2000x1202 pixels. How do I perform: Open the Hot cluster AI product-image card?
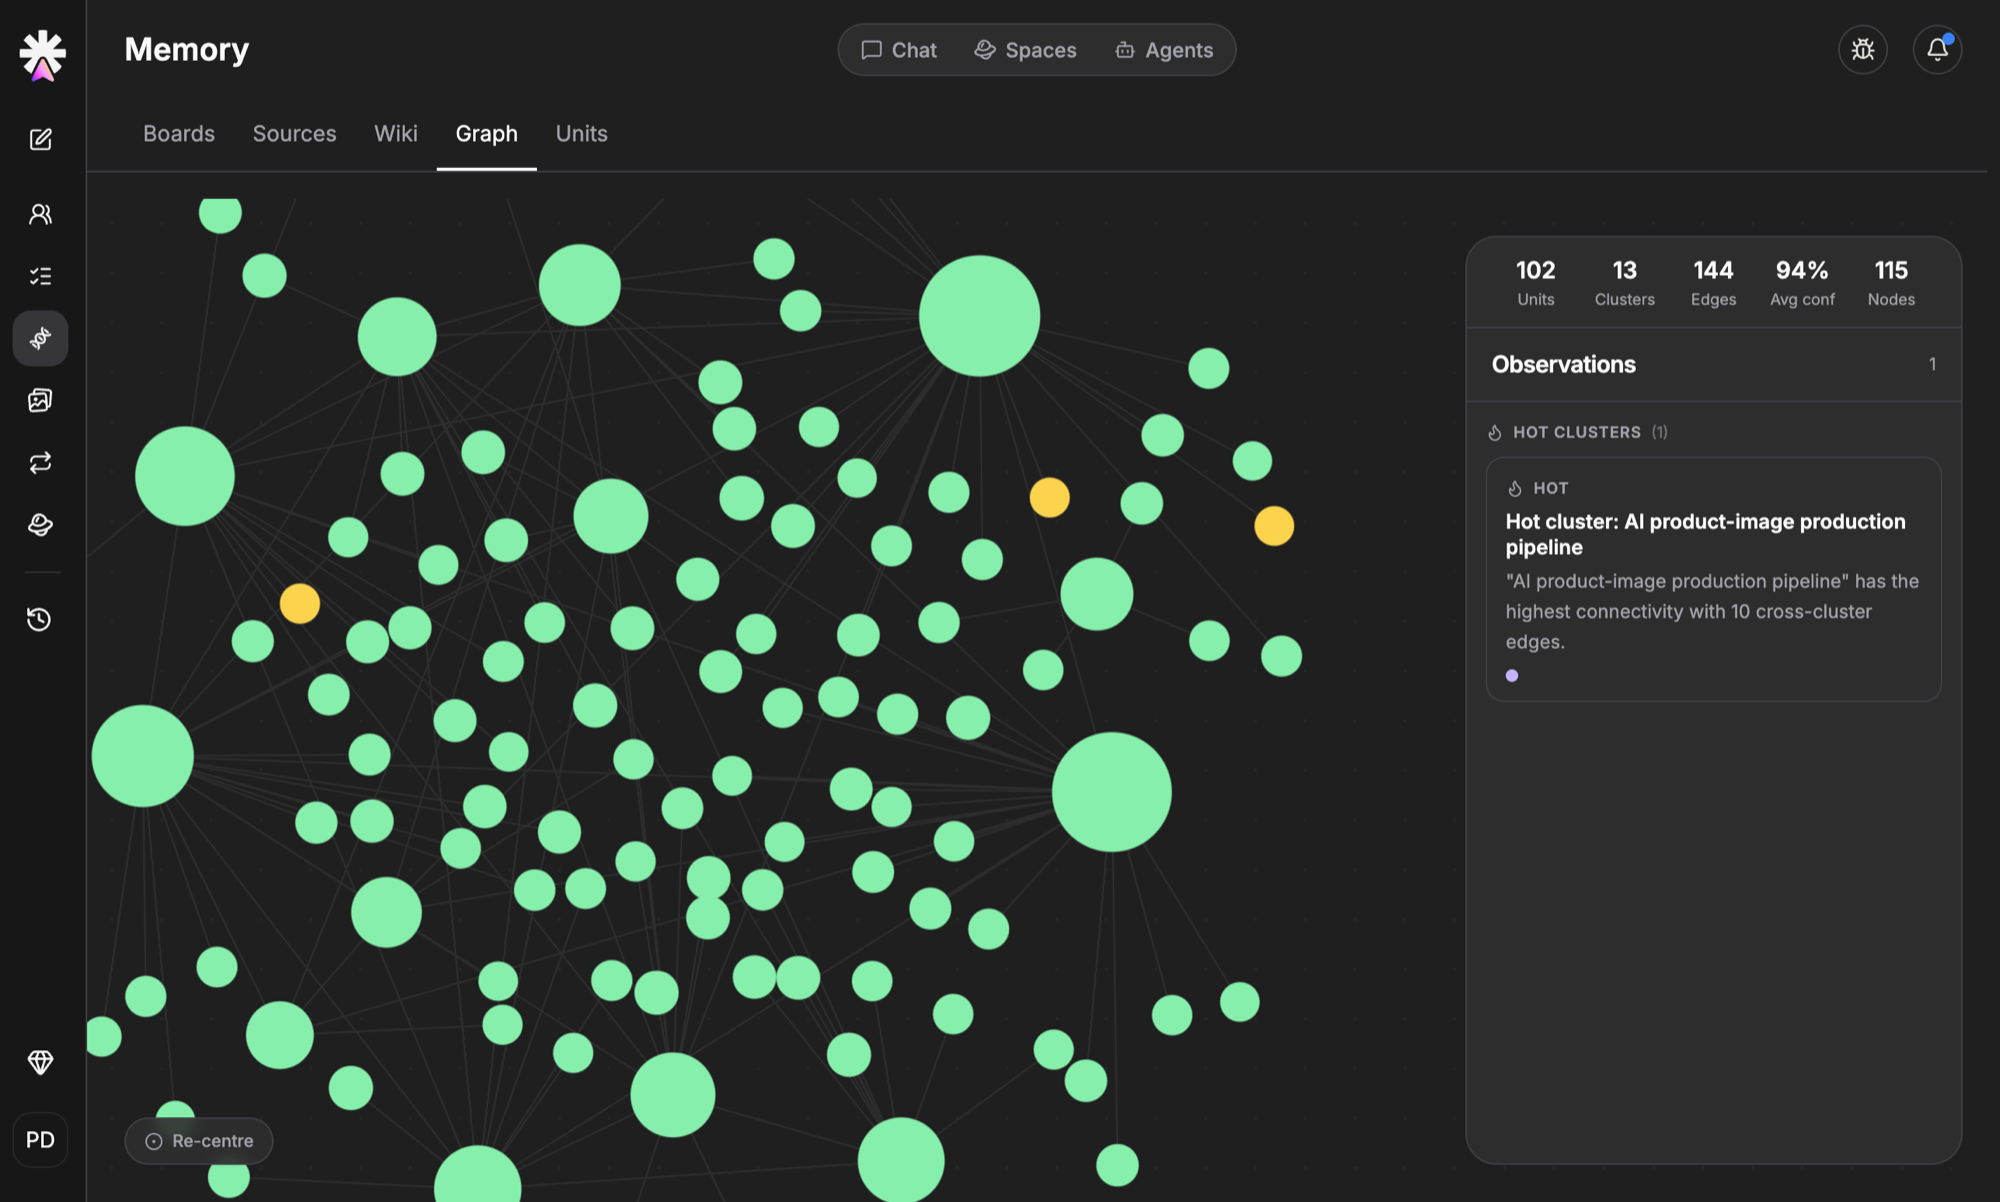click(x=1713, y=579)
